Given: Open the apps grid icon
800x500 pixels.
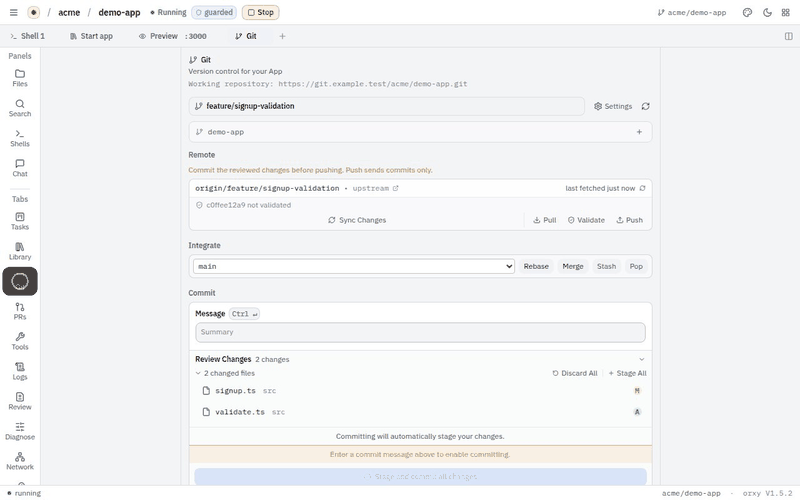Looking at the screenshot, I should (x=786, y=12).
